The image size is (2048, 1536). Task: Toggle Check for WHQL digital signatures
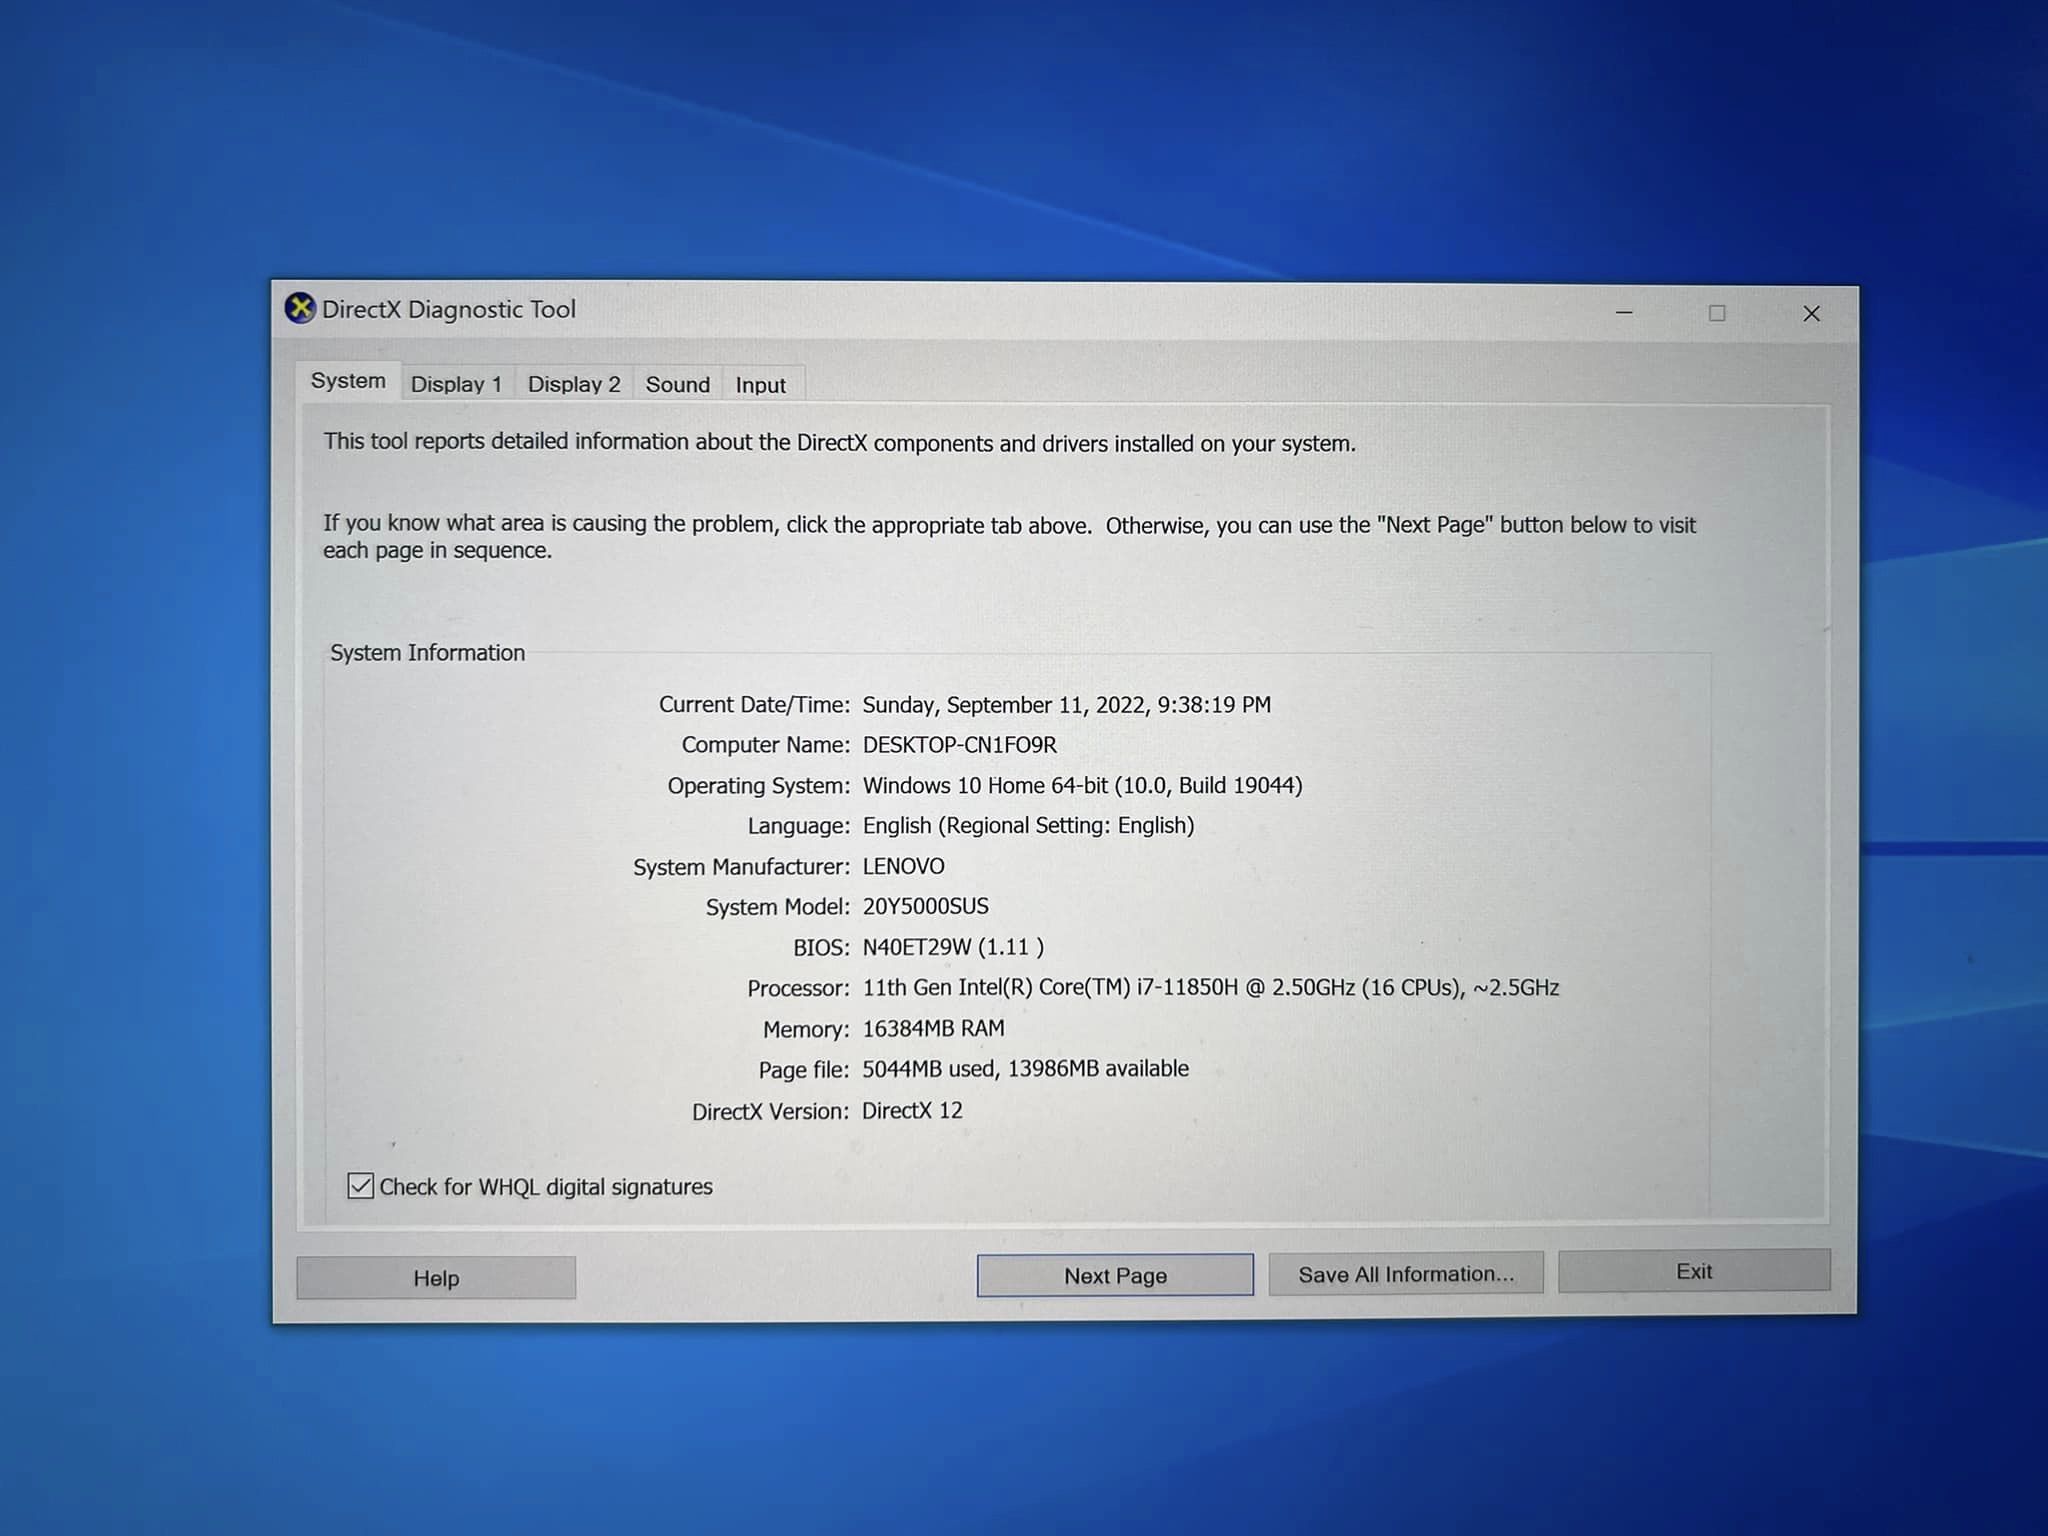(360, 1186)
